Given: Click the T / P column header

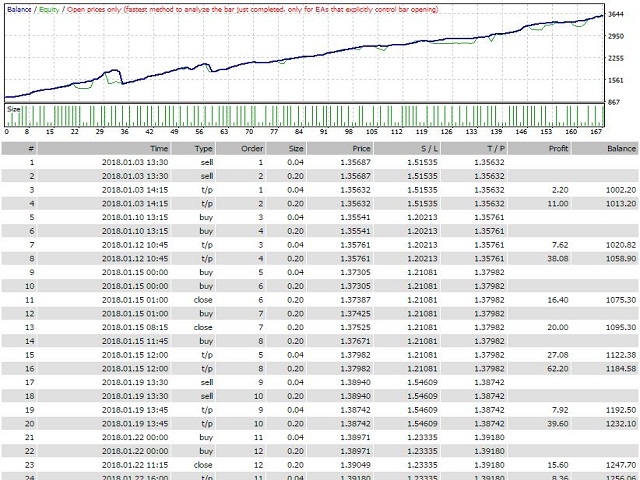Looking at the screenshot, I should (474, 149).
